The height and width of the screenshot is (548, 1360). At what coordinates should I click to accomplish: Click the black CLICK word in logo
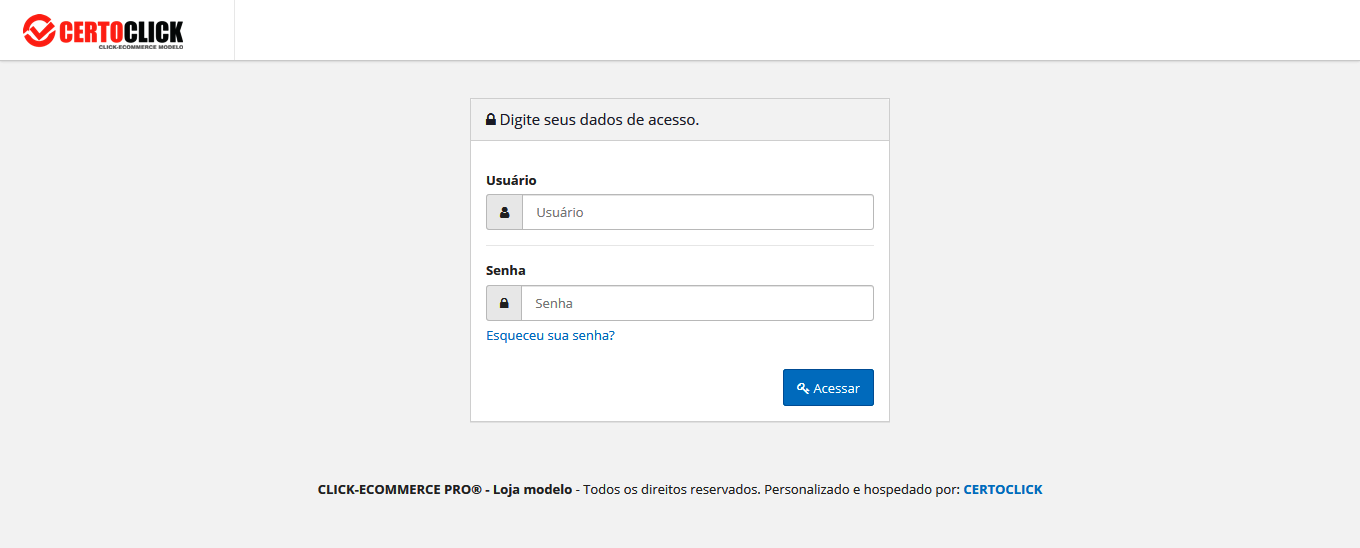point(155,32)
